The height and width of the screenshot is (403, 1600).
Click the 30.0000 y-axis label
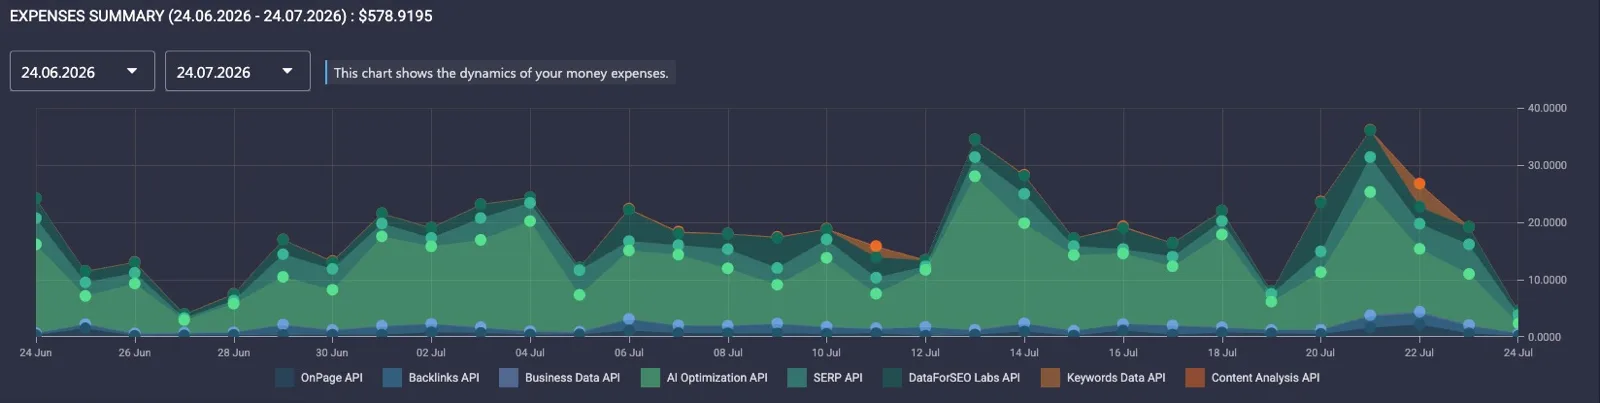coord(1547,165)
